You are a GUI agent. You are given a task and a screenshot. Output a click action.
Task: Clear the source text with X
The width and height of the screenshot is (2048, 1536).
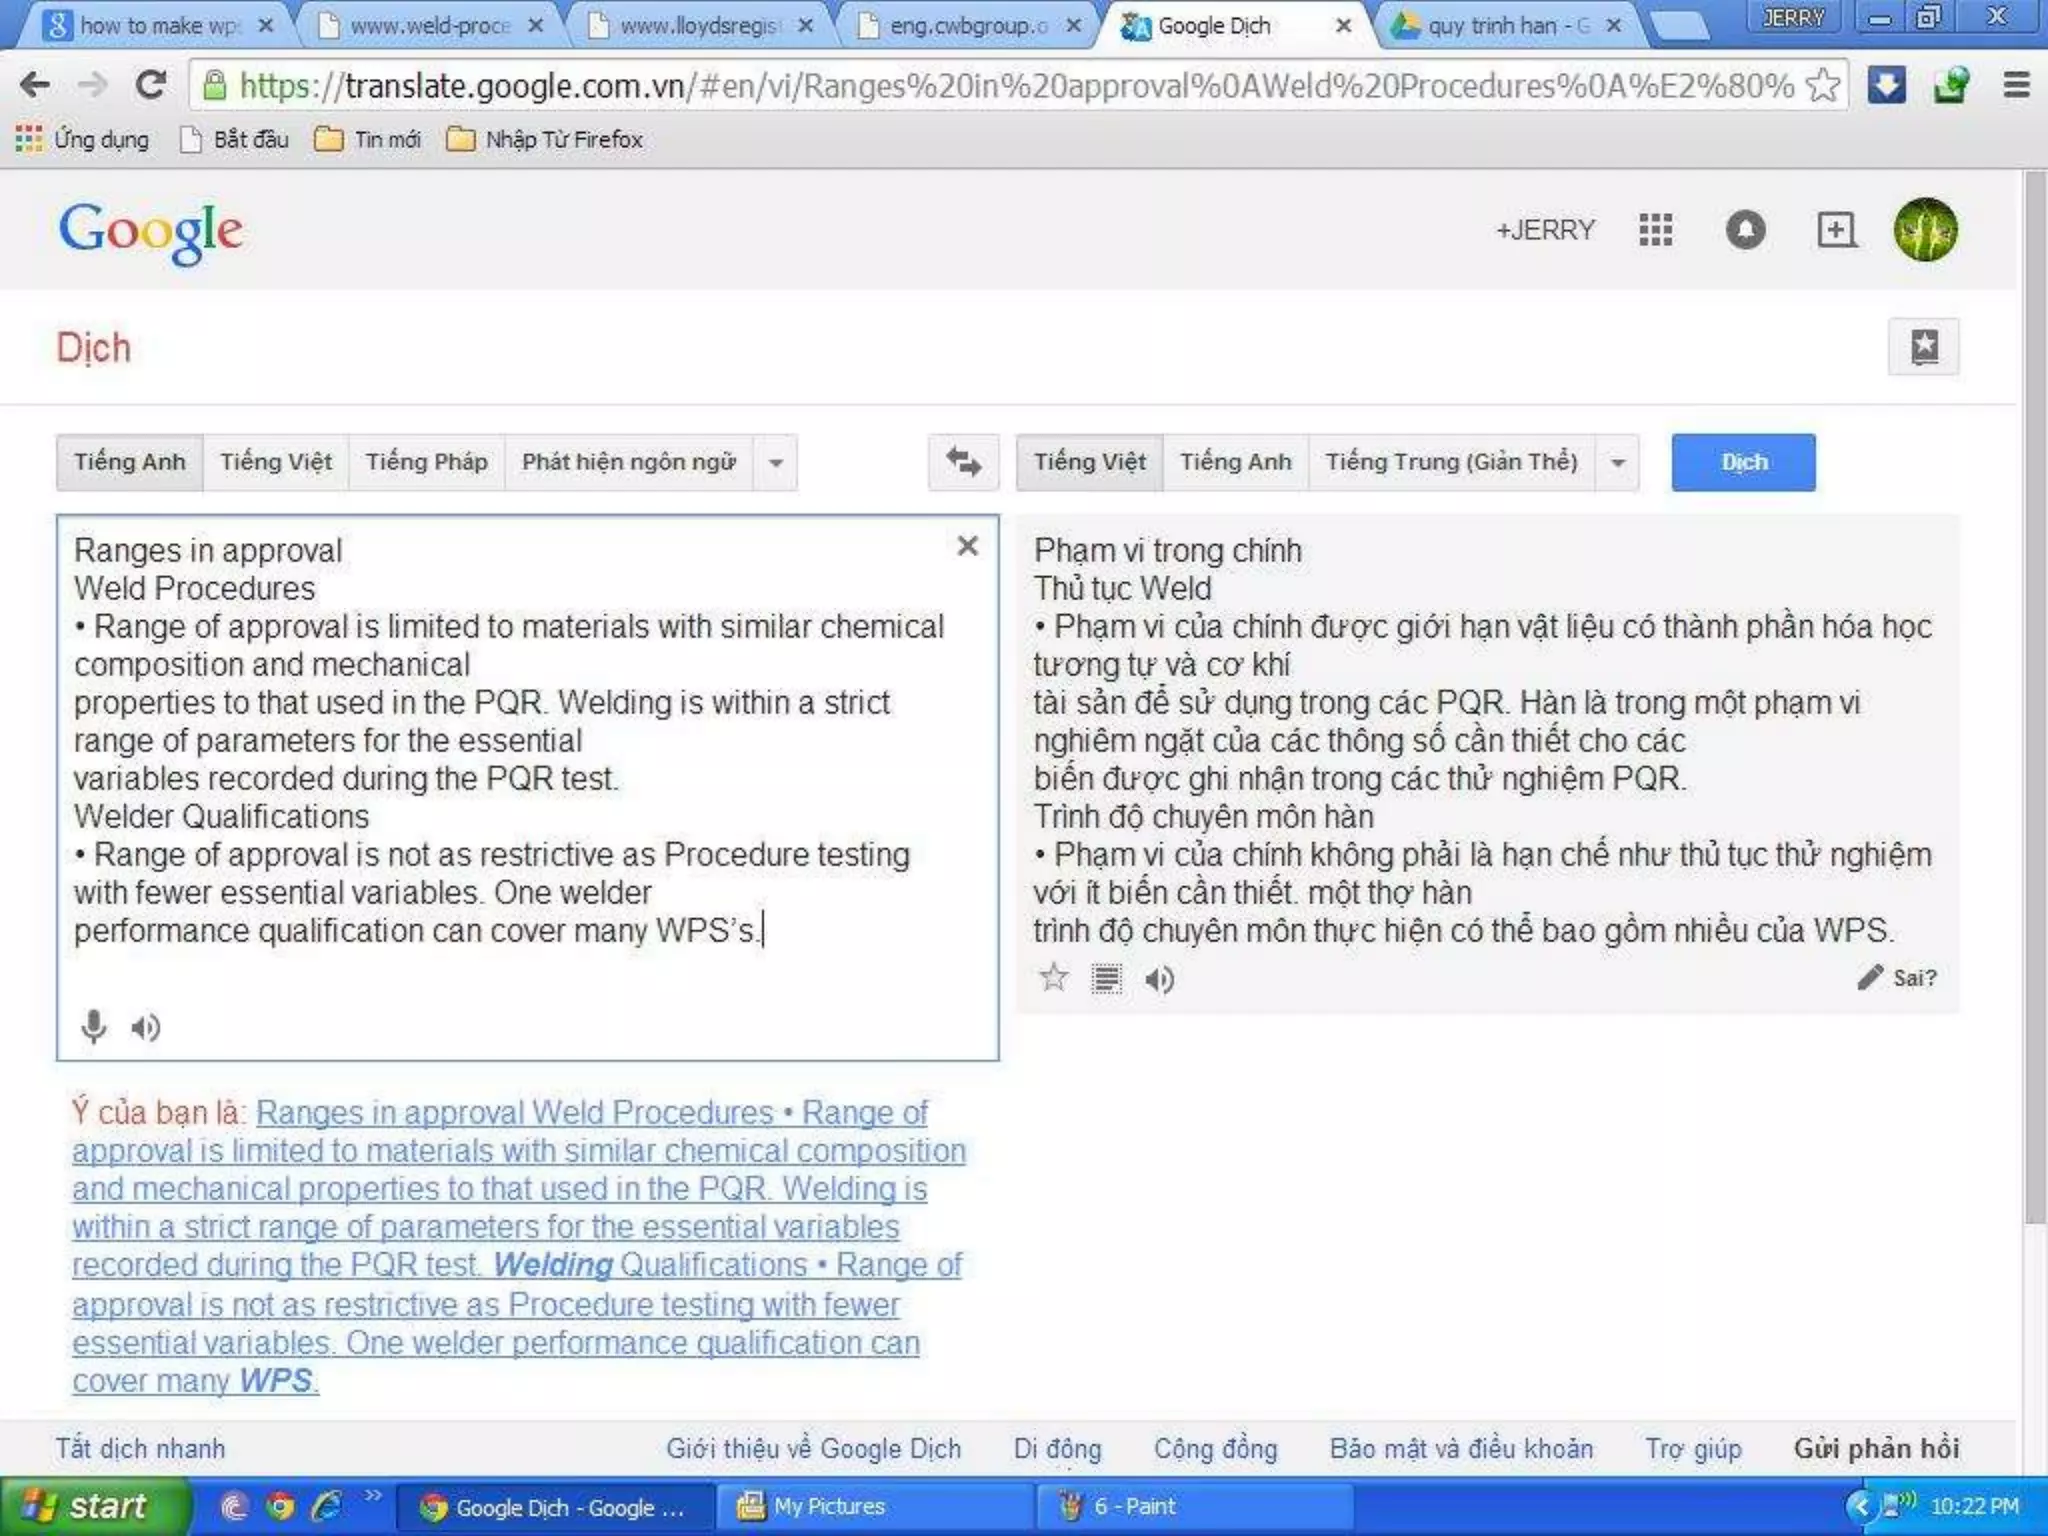967,546
